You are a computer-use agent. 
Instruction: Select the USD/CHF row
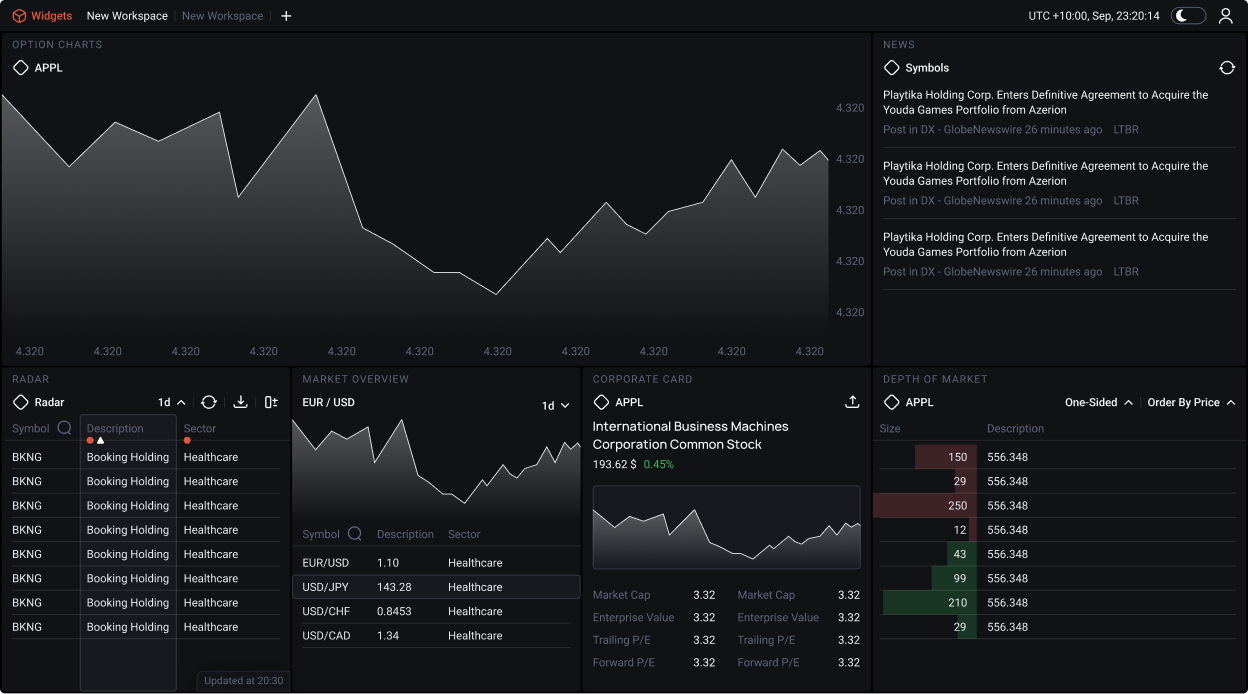[x=436, y=611]
